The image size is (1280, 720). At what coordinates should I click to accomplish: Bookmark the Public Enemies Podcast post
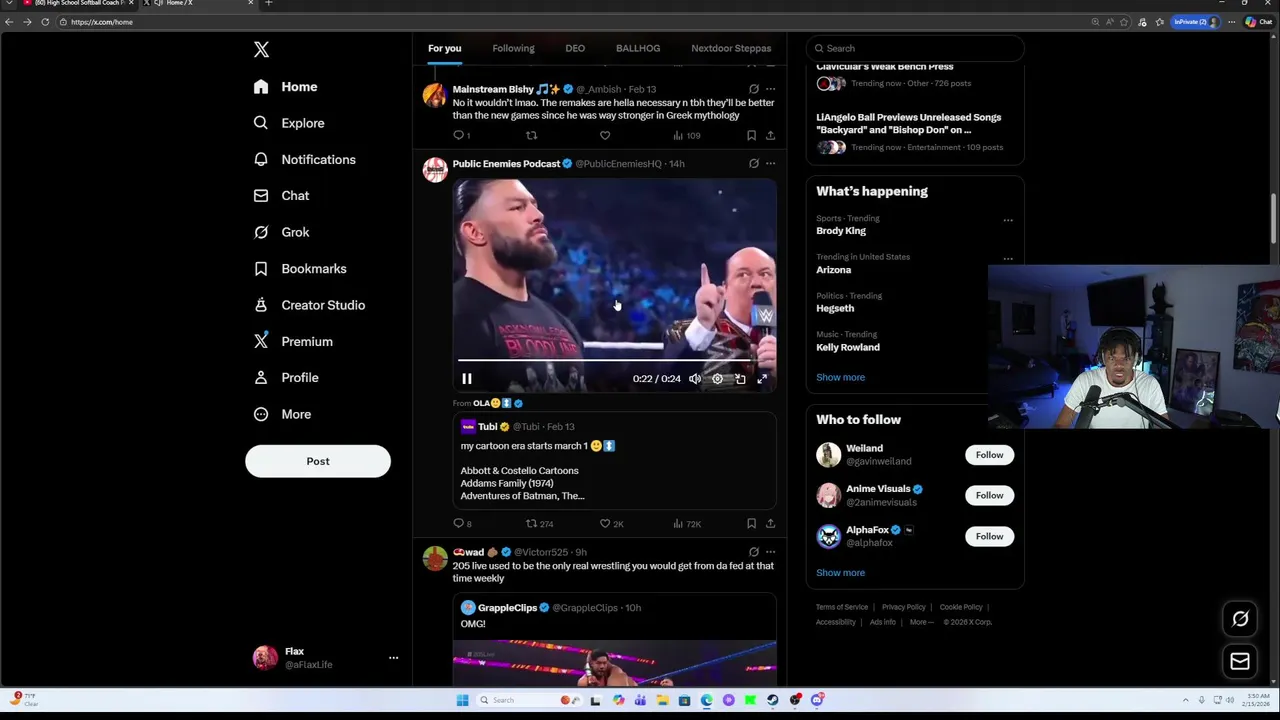[x=751, y=524]
